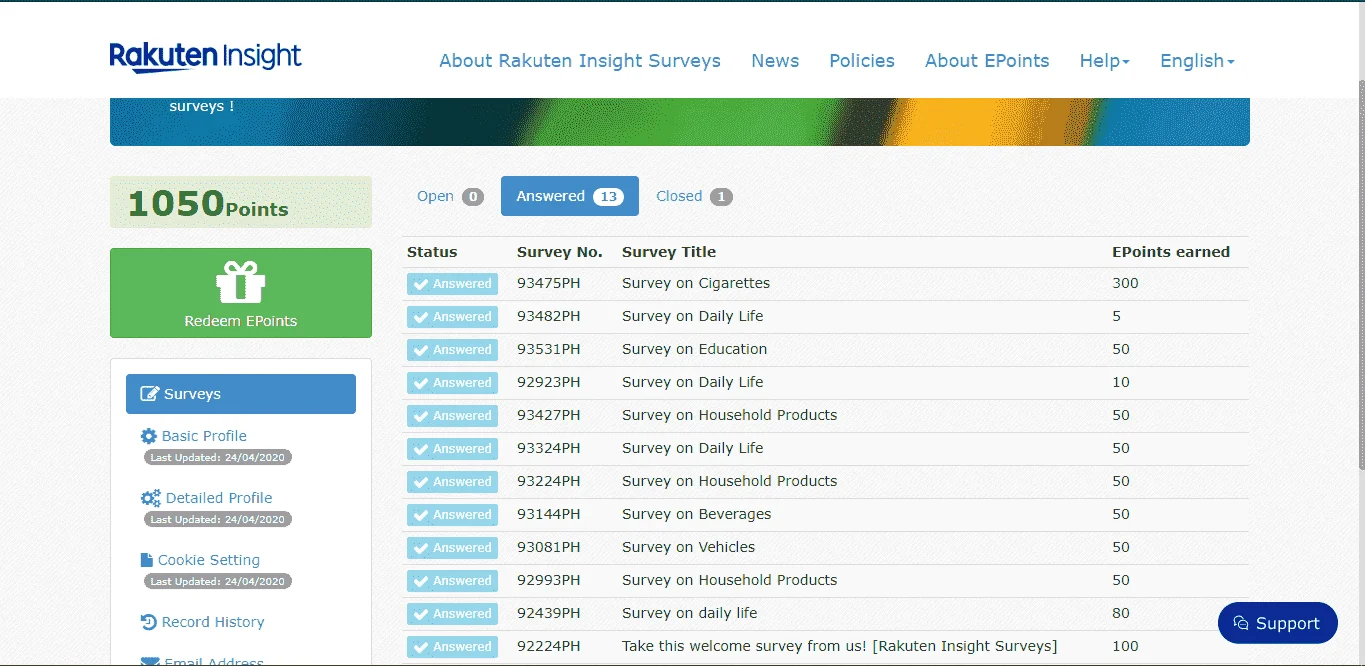Go to the News page
Screen dimensions: 1365x666
coord(775,61)
